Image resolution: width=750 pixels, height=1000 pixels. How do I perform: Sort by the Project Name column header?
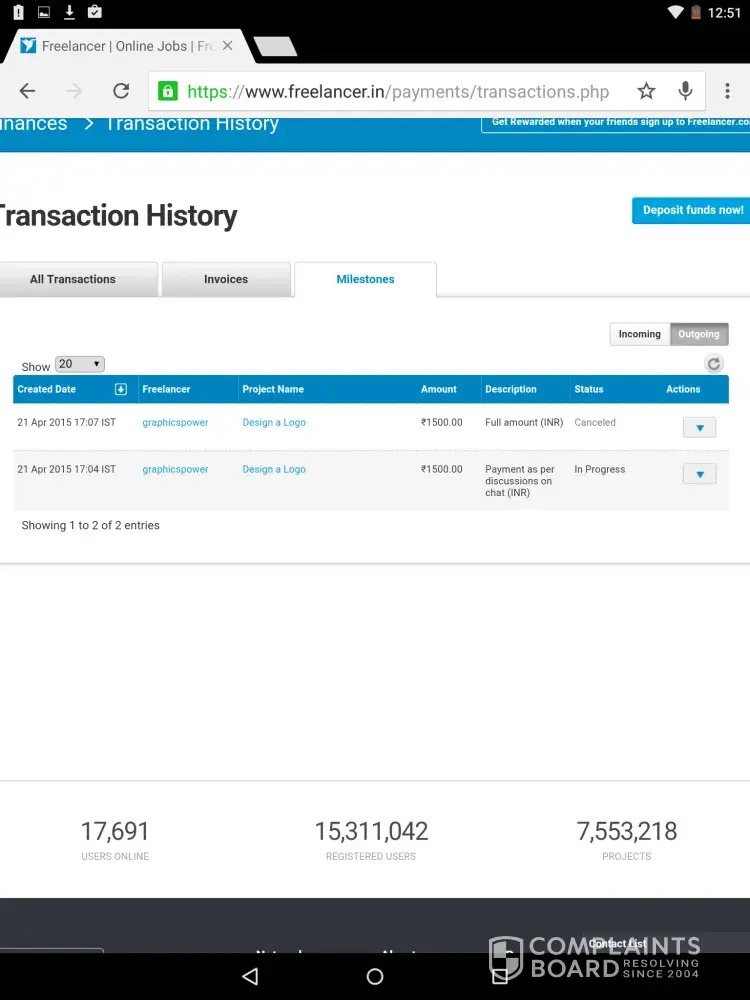(x=273, y=389)
